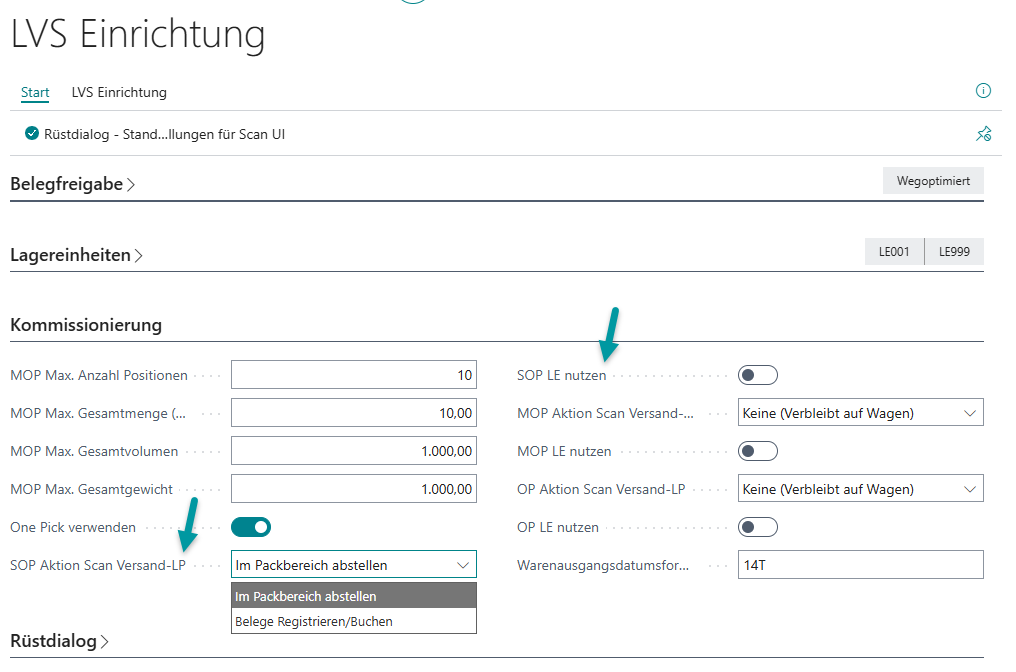Select Im Packbereich abstellen option
Screen dimensions: 1016x672
(354, 596)
